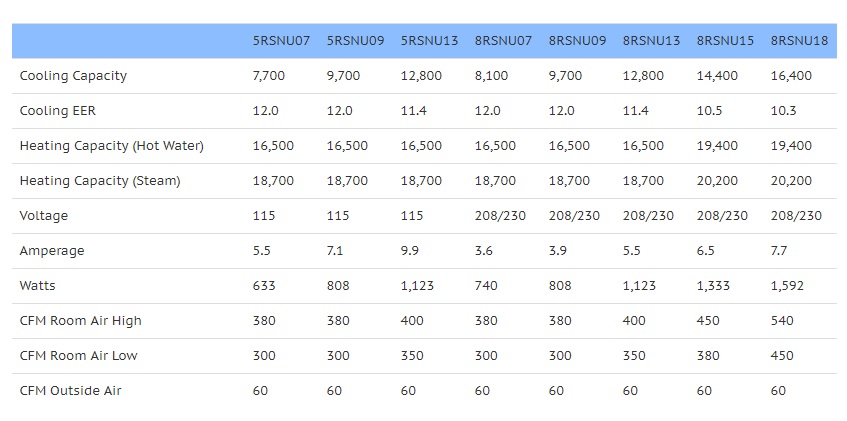This screenshot has width=847, height=421.
Task: Select the 5RSNU09 model header
Action: [x=355, y=41]
